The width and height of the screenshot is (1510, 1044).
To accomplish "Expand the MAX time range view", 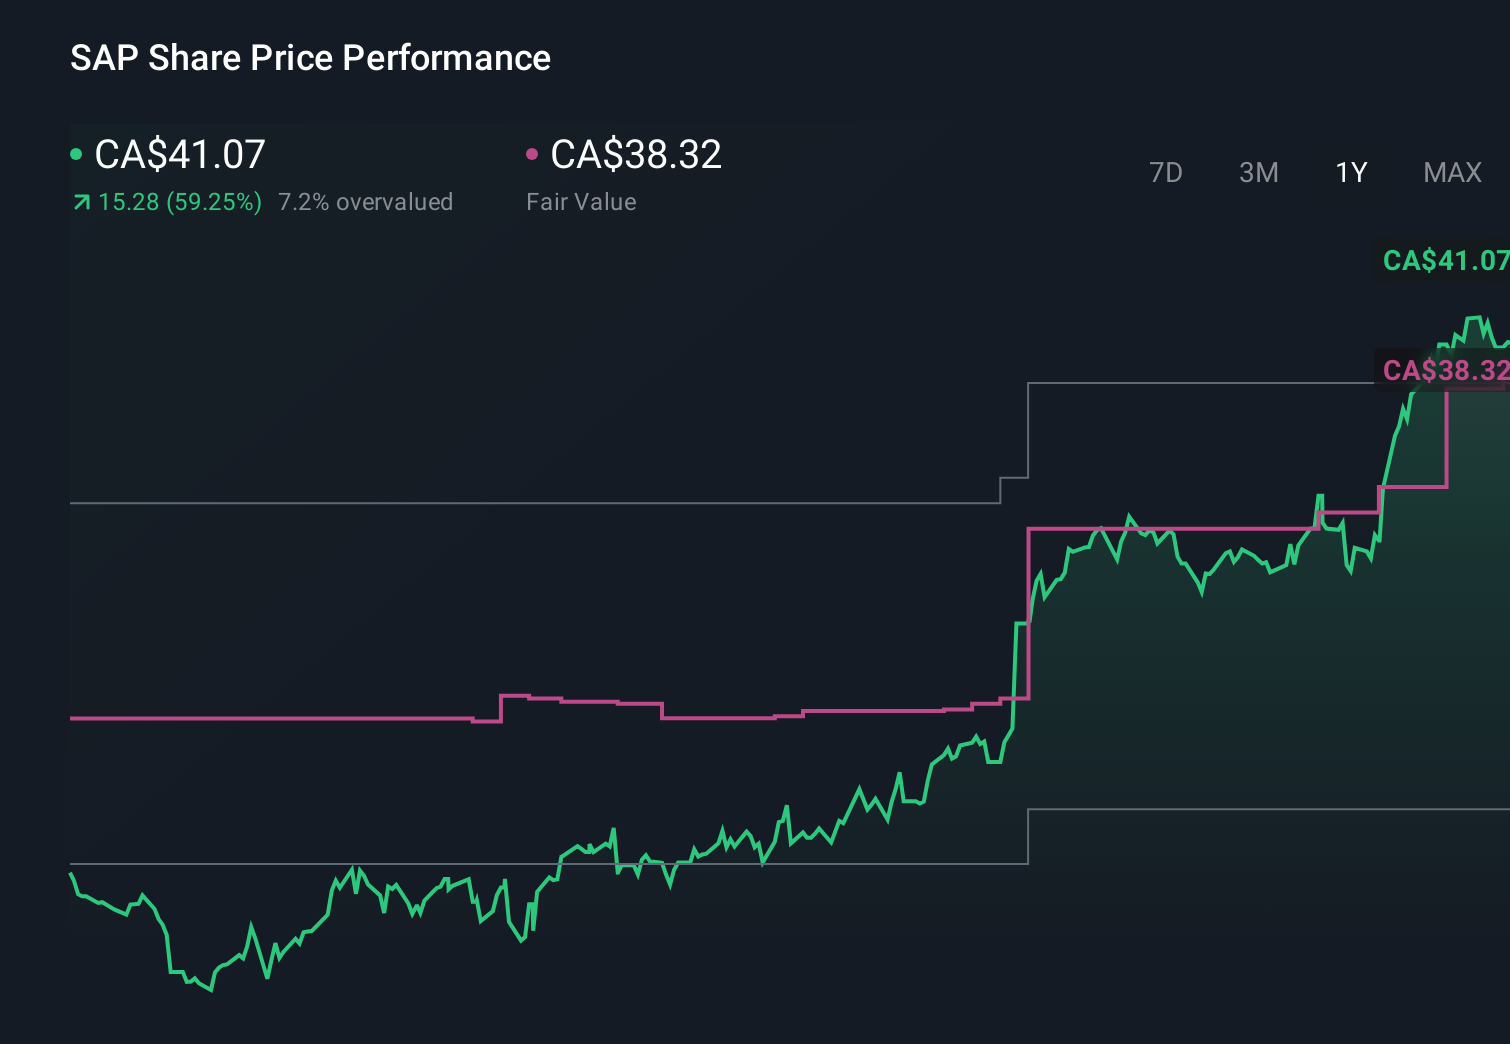I will (1451, 172).
